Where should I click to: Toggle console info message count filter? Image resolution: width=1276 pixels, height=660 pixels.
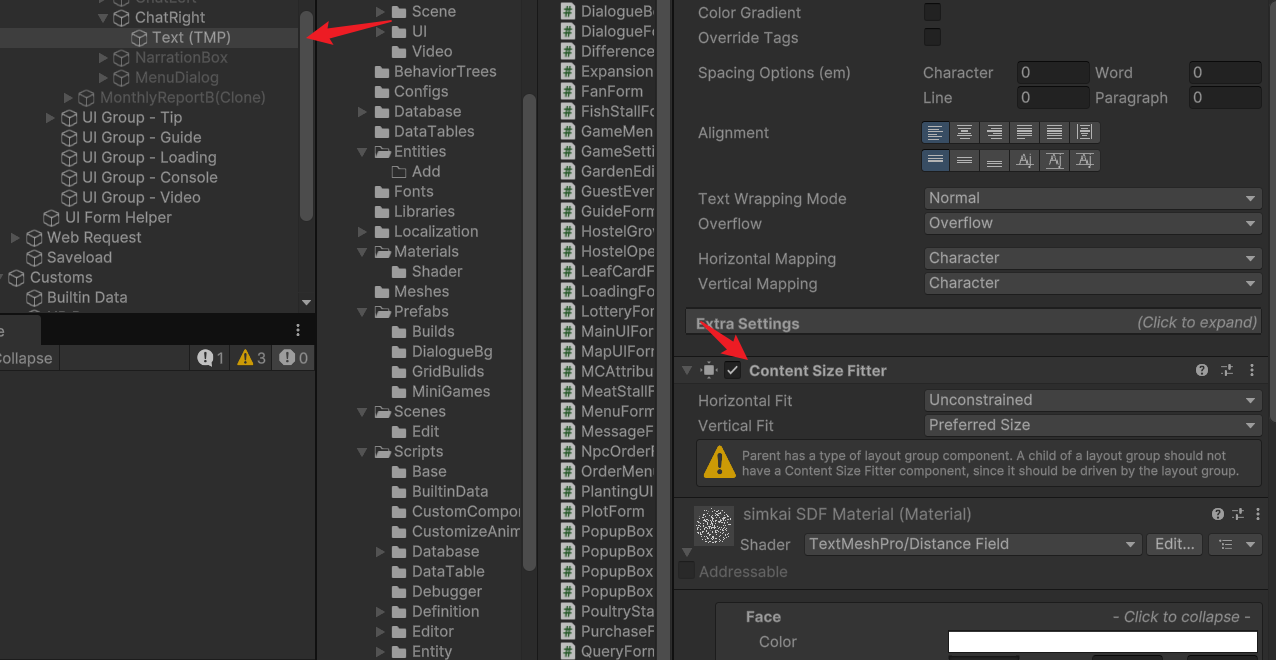210,358
